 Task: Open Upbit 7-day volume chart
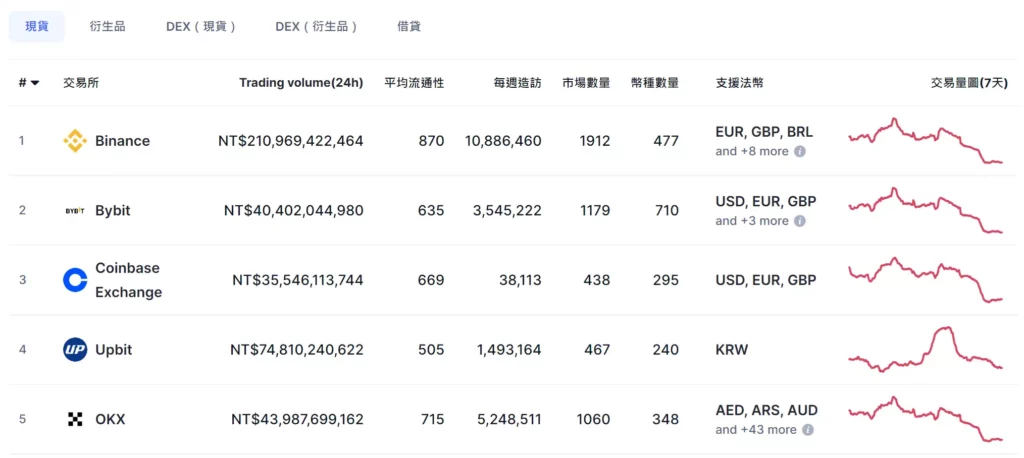925,349
